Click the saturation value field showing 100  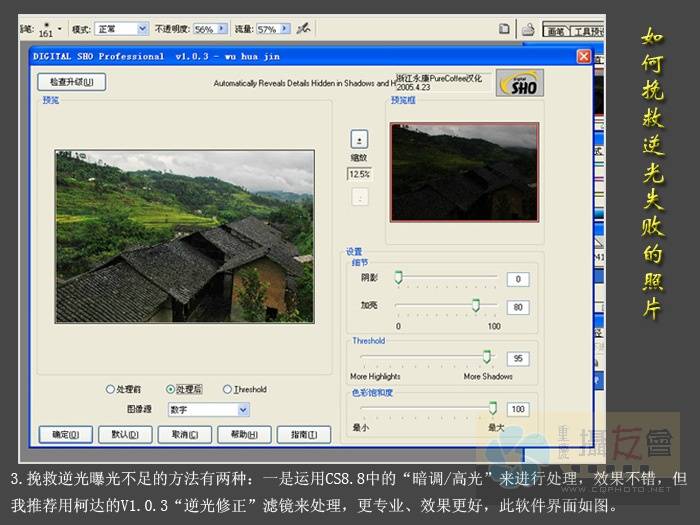point(518,409)
